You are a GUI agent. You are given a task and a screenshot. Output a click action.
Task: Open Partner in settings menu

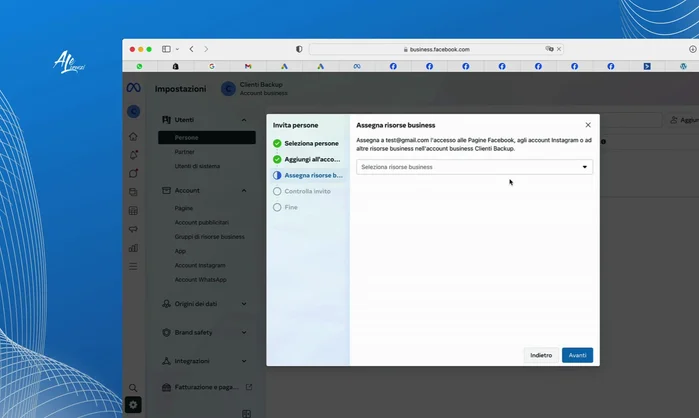(x=185, y=152)
